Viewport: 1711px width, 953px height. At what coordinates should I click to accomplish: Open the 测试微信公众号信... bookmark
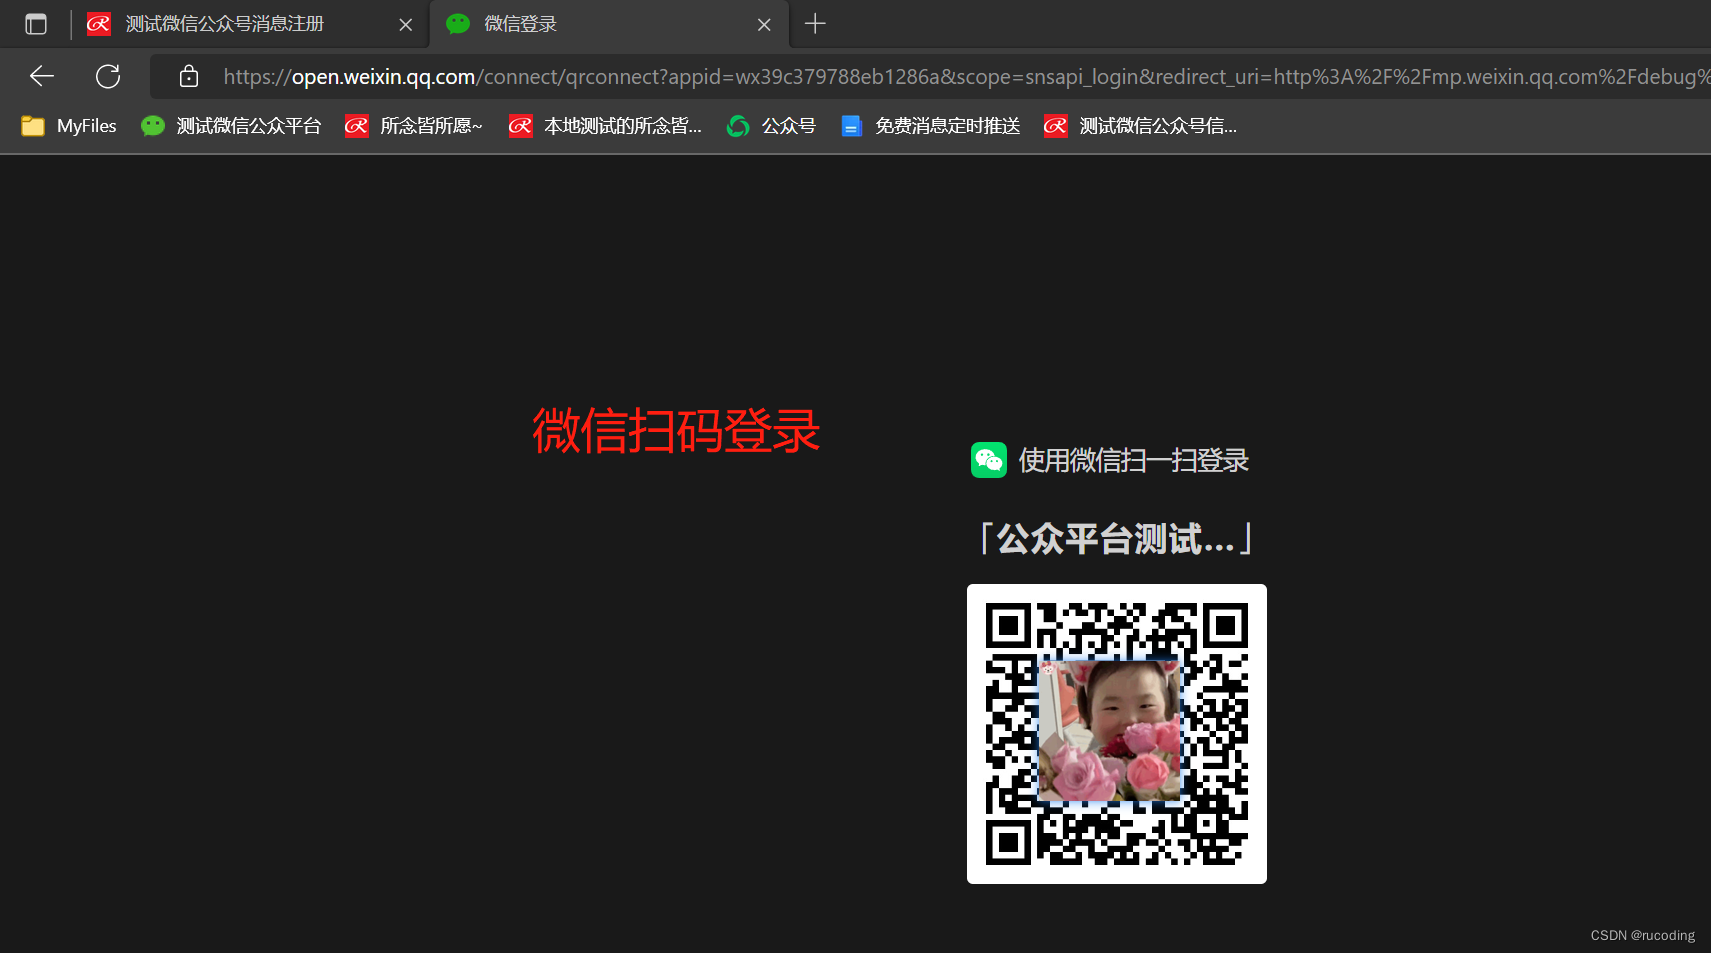coord(1140,126)
